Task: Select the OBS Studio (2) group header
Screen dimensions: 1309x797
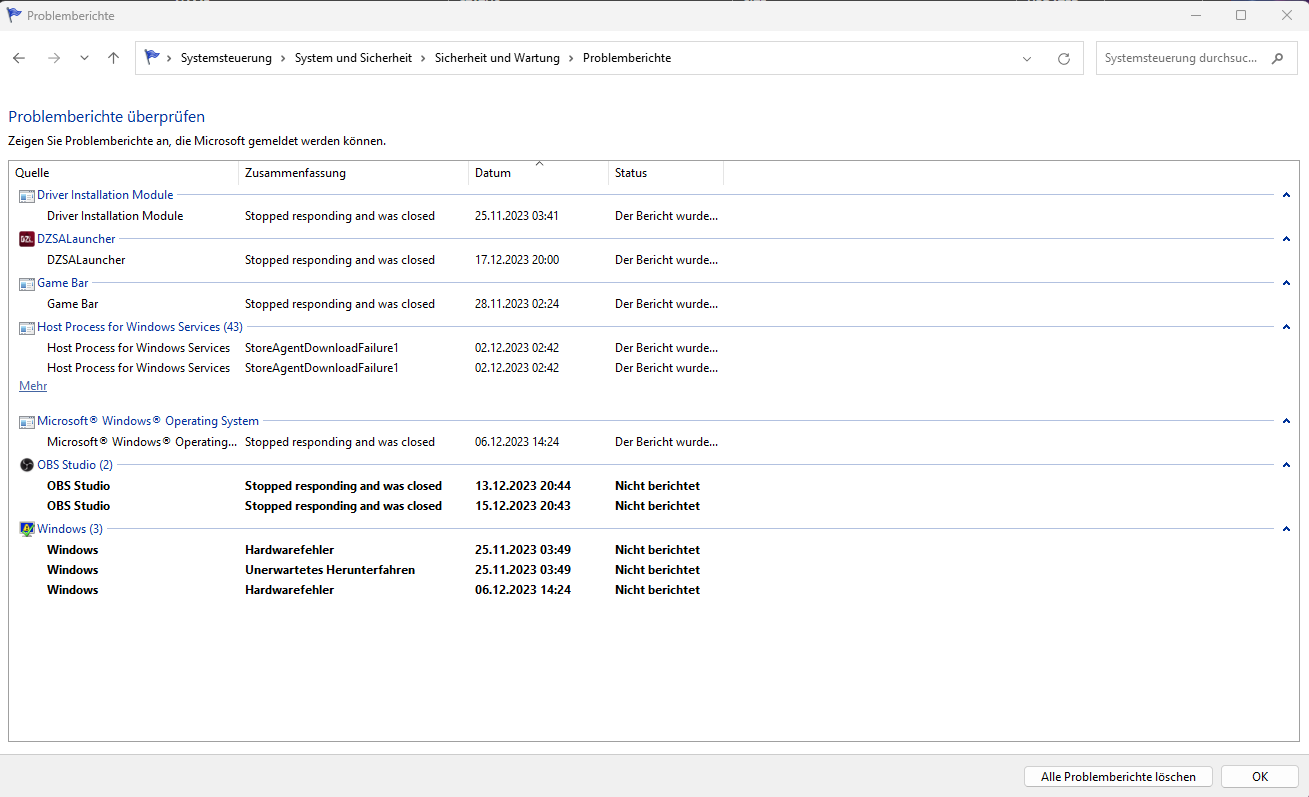Action: tap(75, 465)
